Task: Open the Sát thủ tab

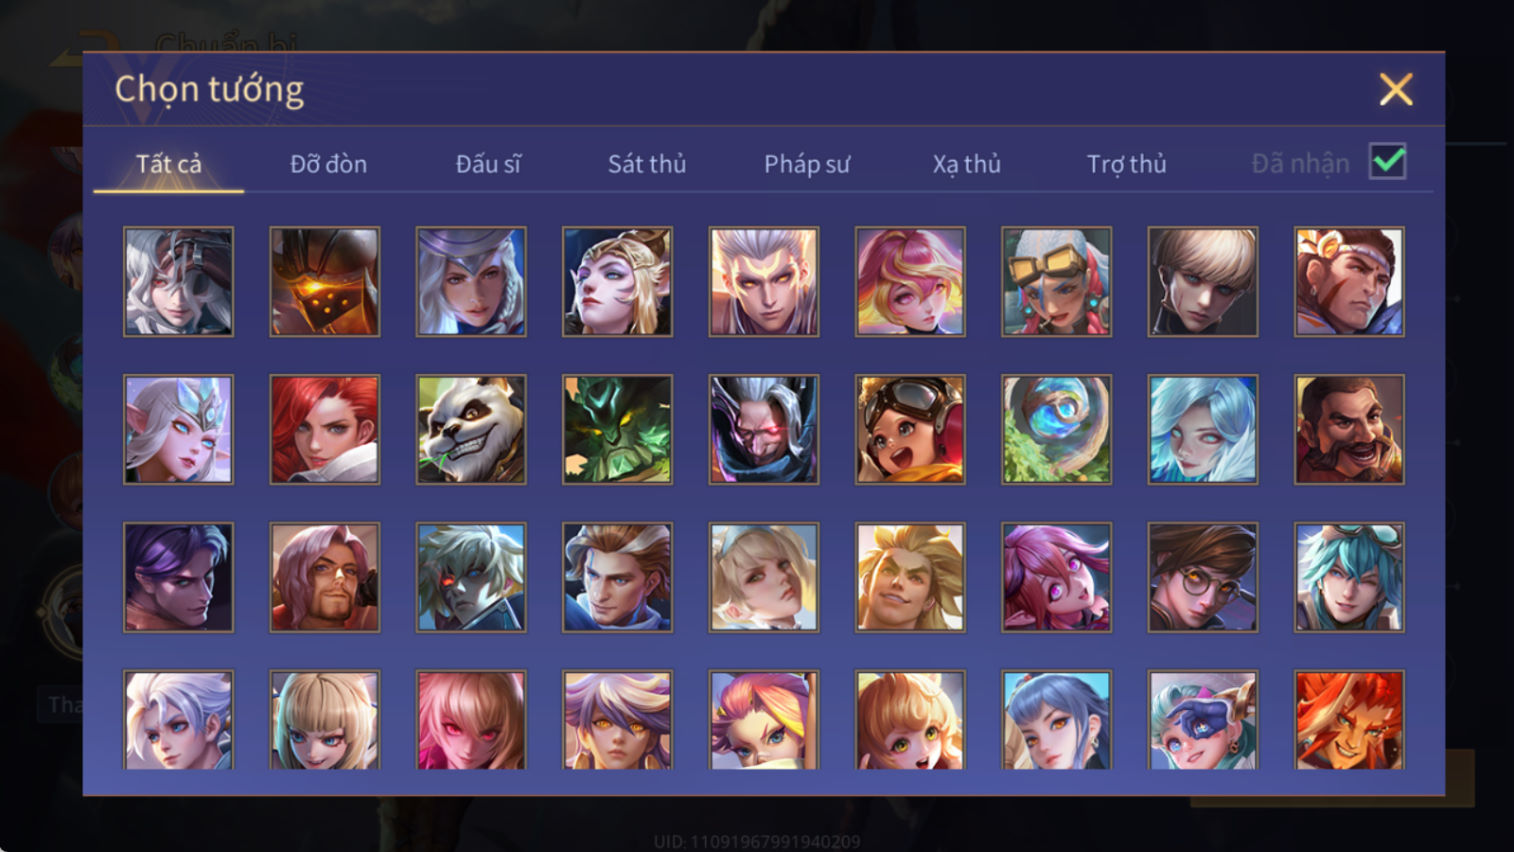Action: click(647, 164)
